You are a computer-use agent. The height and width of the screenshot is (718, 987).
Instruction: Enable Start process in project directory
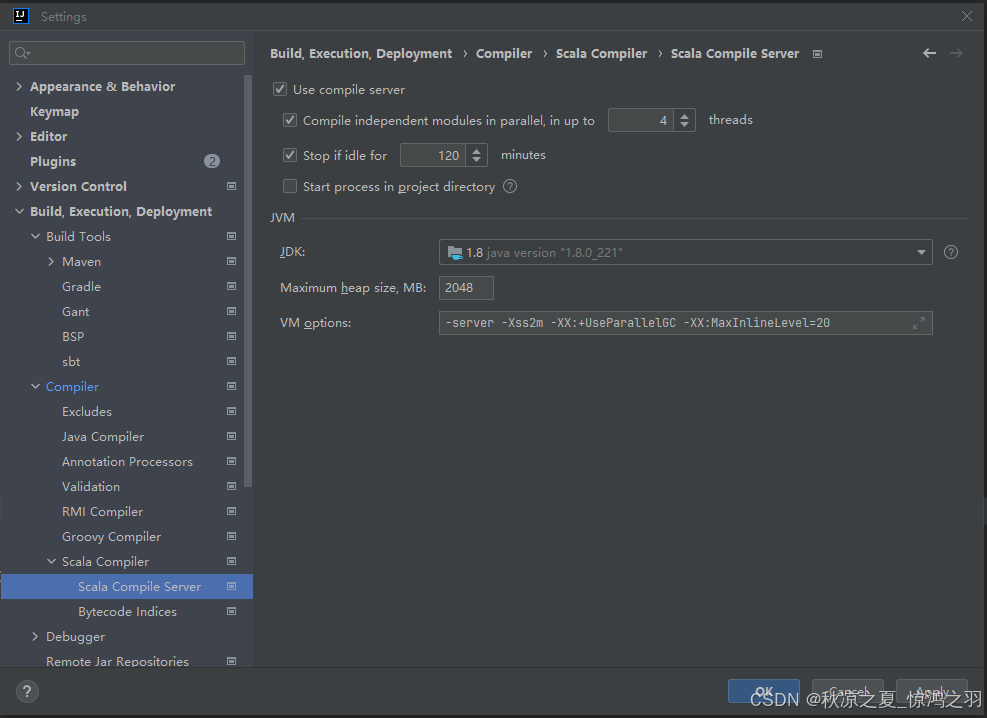(x=290, y=186)
